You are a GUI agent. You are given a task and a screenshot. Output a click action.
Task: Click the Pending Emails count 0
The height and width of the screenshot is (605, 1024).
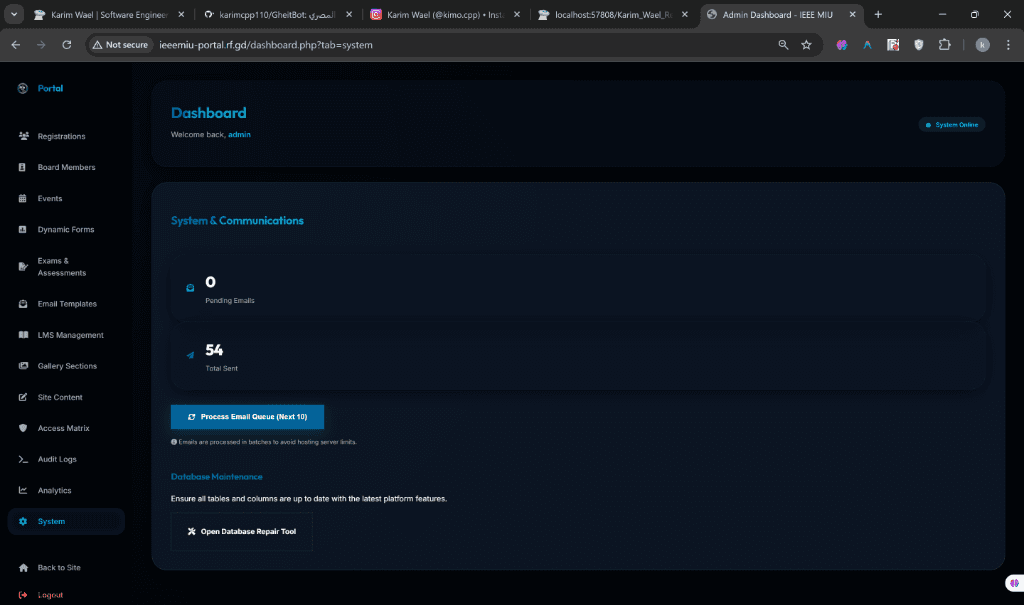pos(210,282)
